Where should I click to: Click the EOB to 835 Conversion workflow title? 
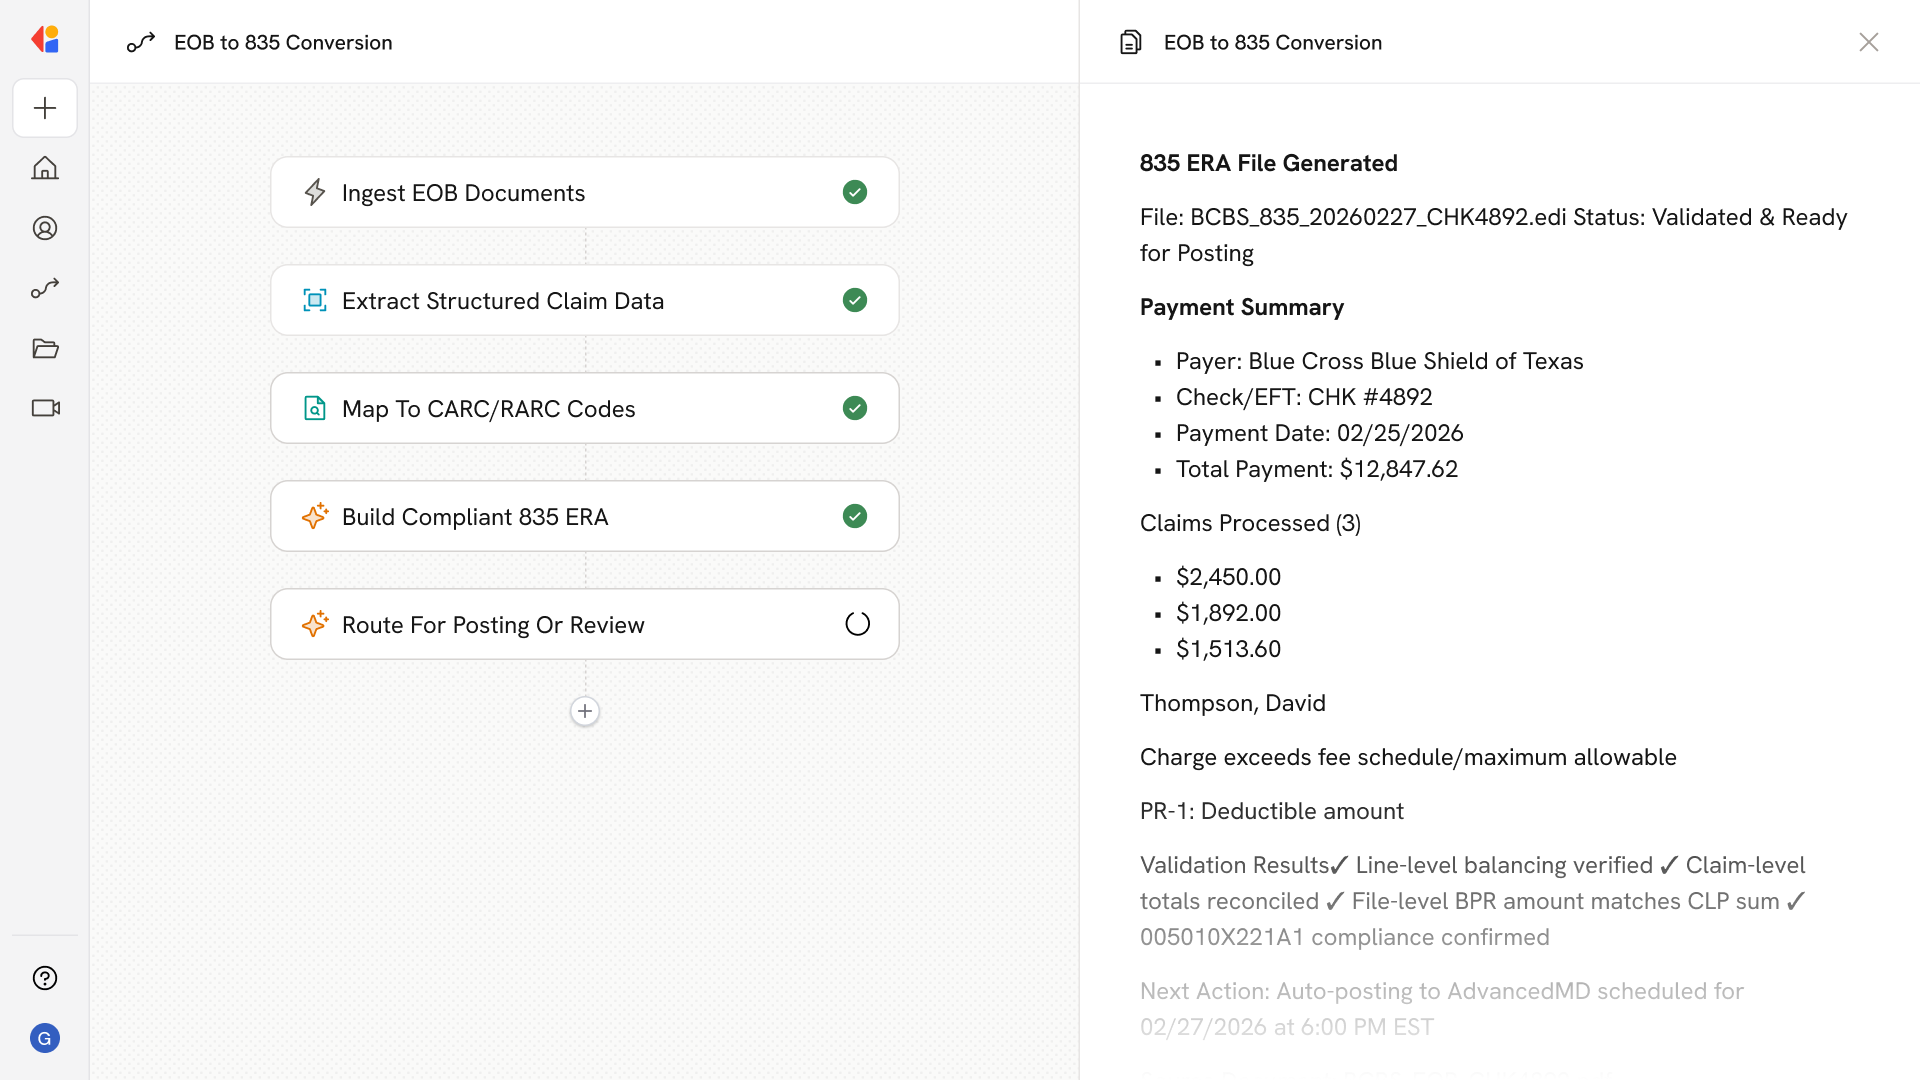pyautogui.click(x=283, y=42)
